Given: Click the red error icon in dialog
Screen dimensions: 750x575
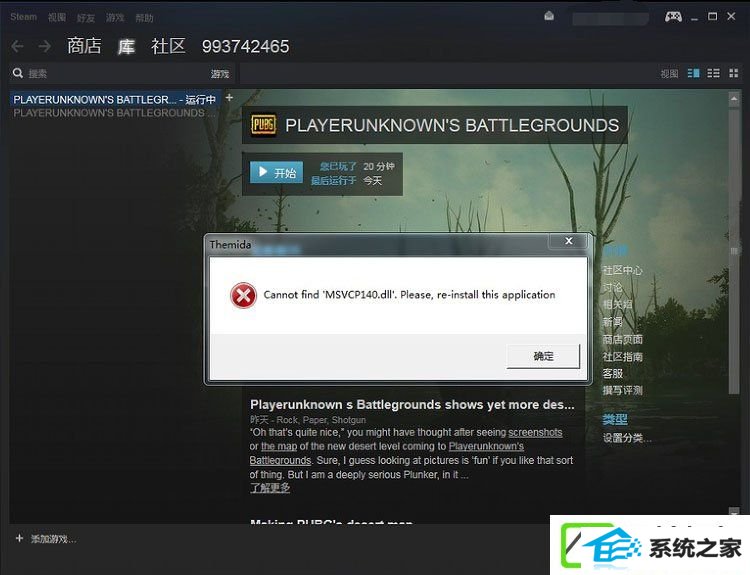Looking at the screenshot, I should pos(243,295).
